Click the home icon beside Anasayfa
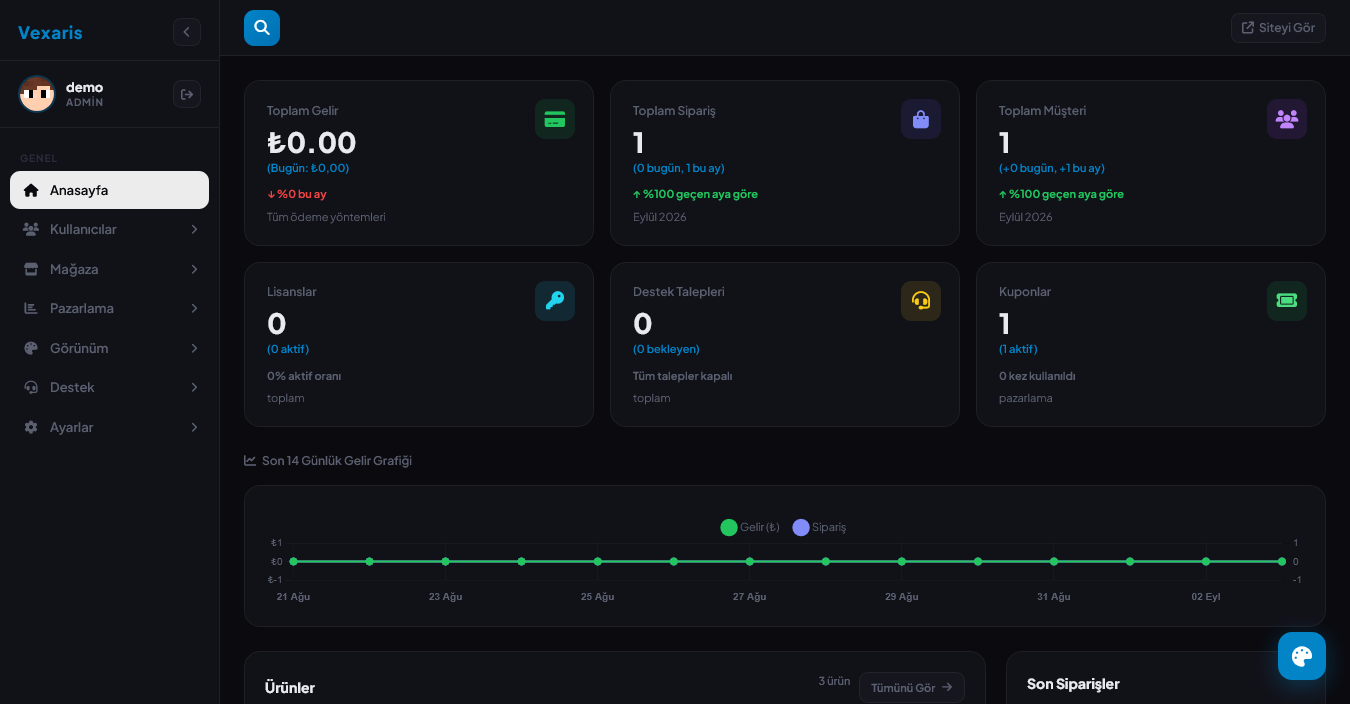1350x704 pixels. [31, 190]
